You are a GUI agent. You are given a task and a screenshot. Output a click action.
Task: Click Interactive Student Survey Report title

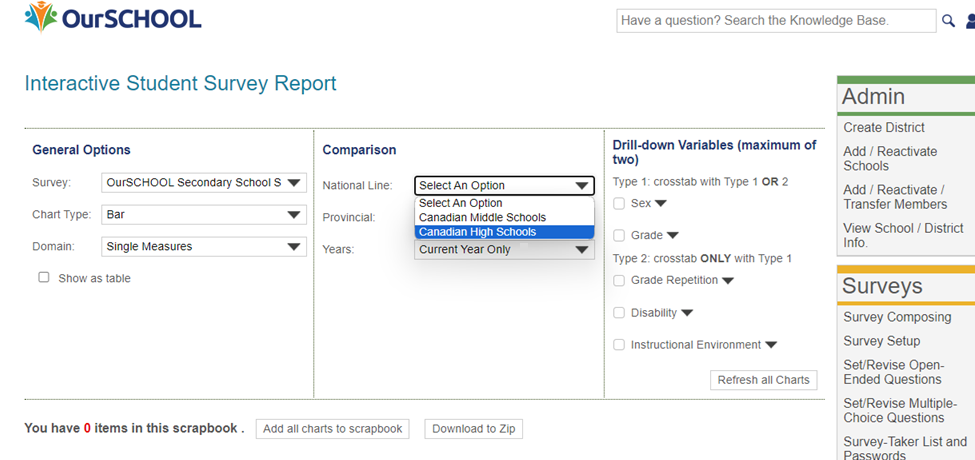pyautogui.click(x=180, y=83)
